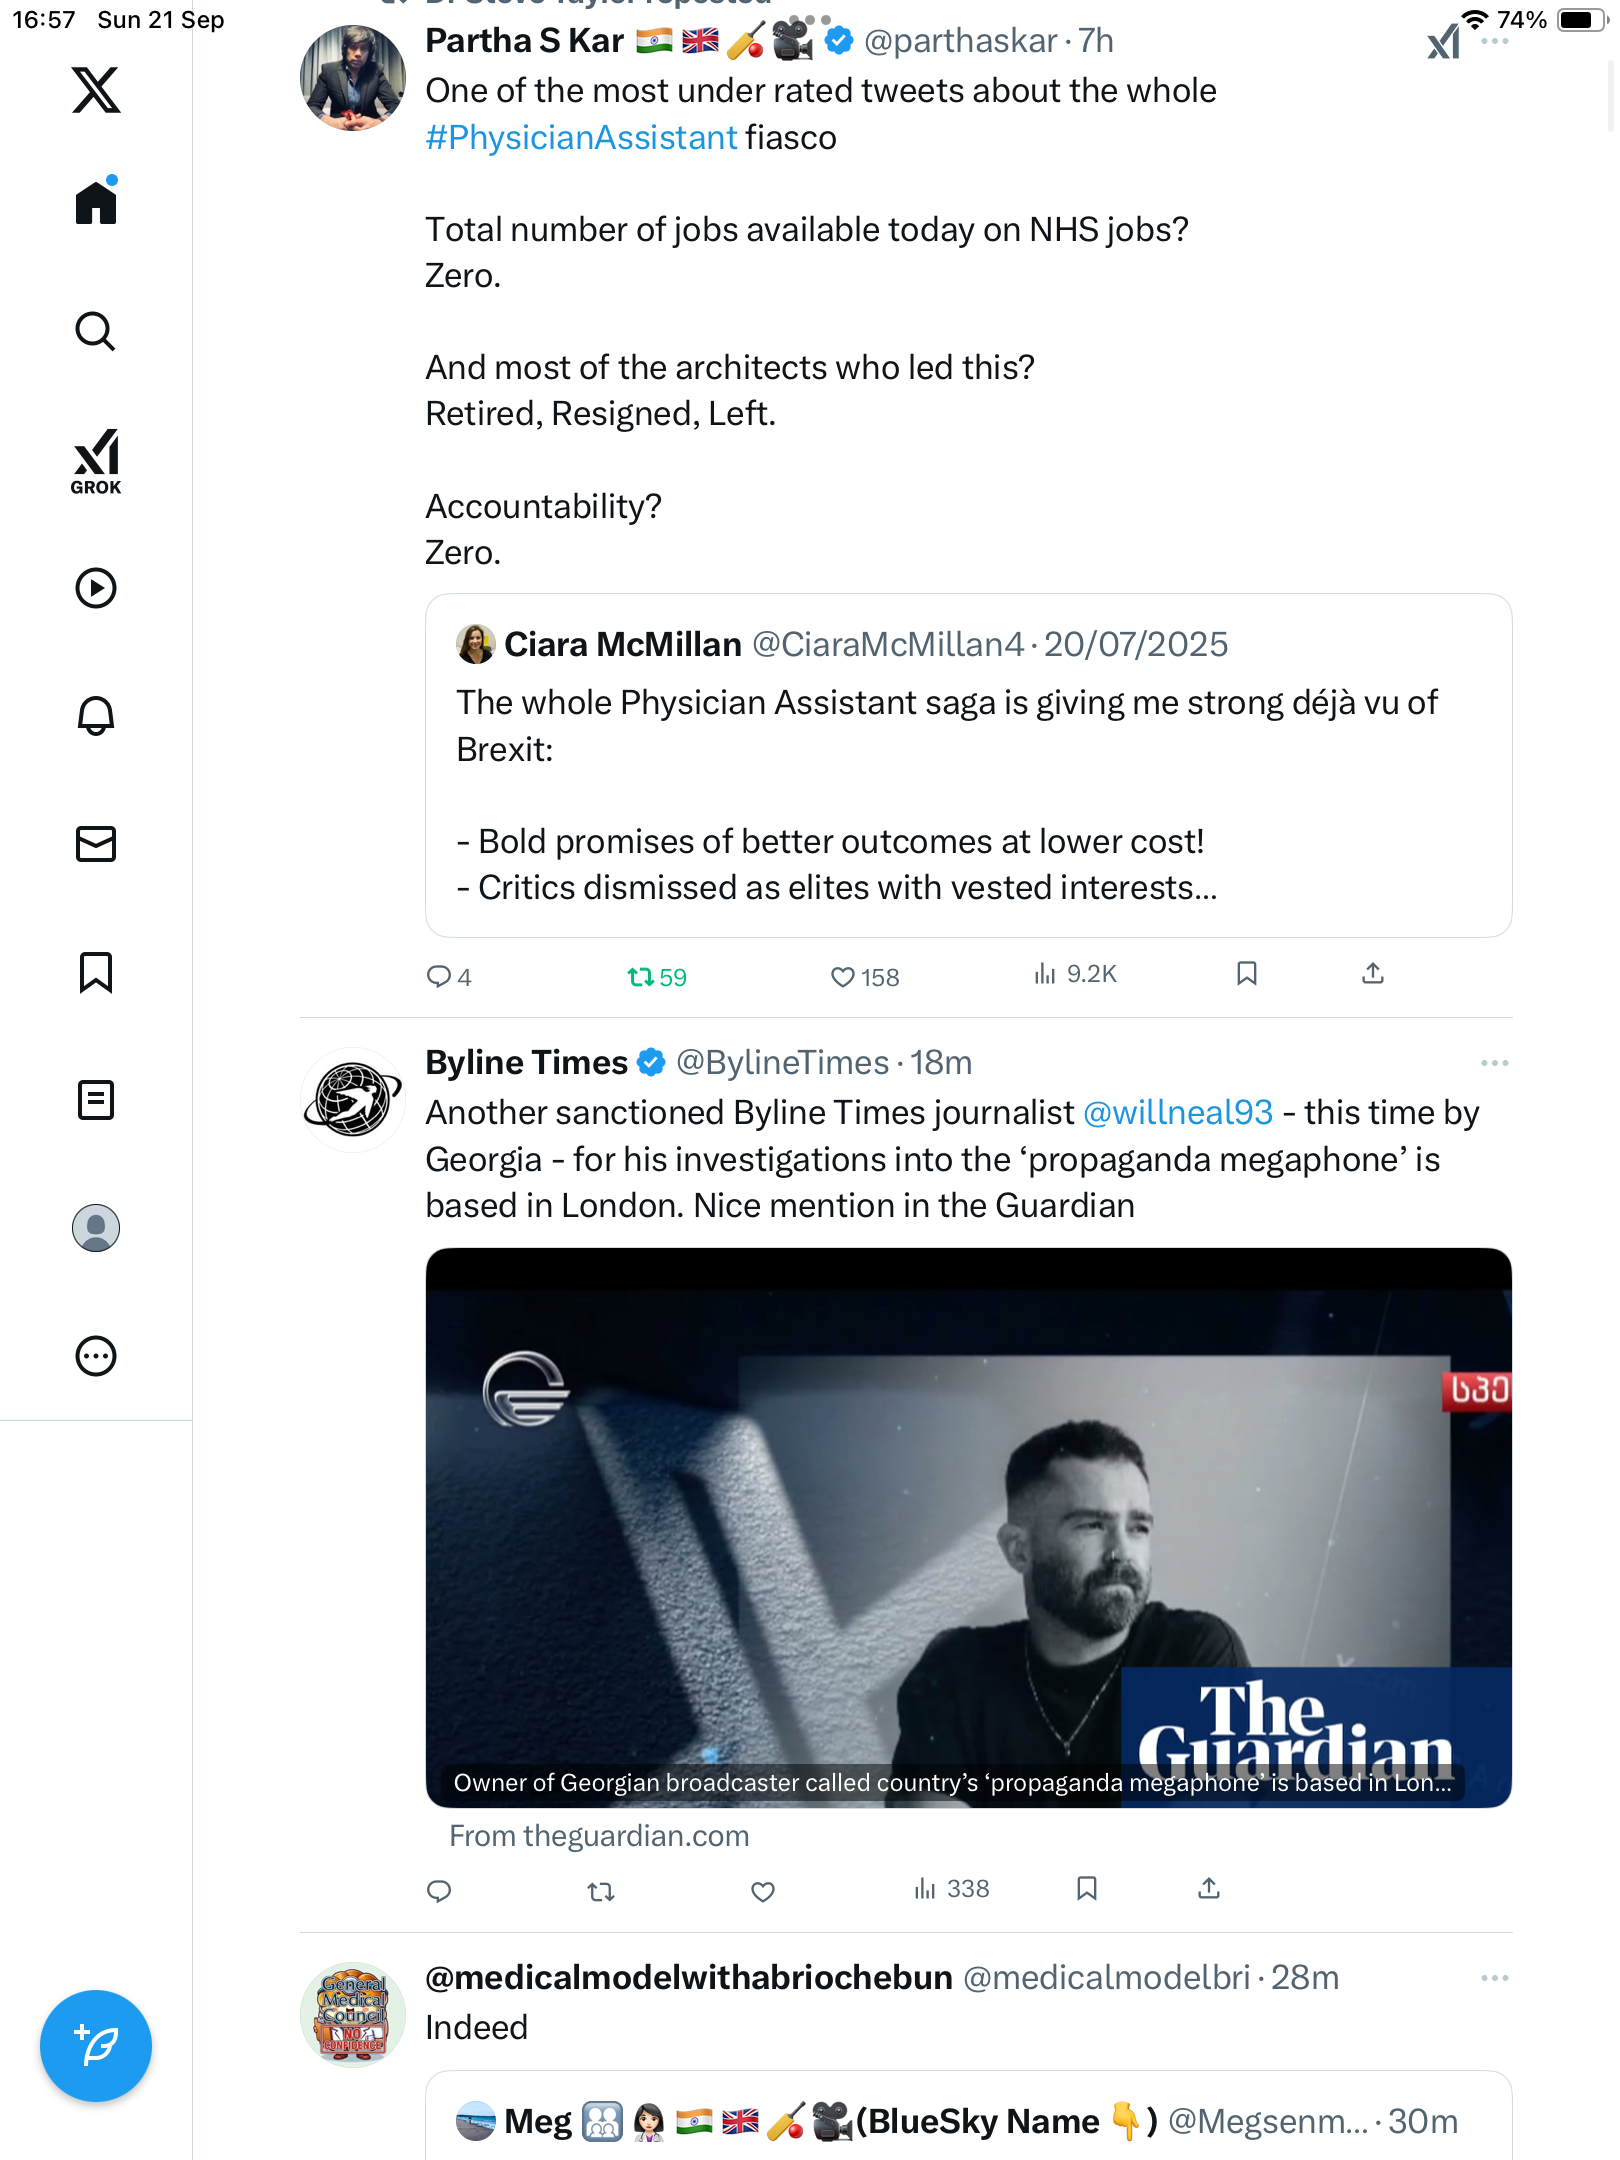Bookmark the Byline Times tweet
Image resolution: width=1620 pixels, height=2160 pixels.
(1087, 1888)
